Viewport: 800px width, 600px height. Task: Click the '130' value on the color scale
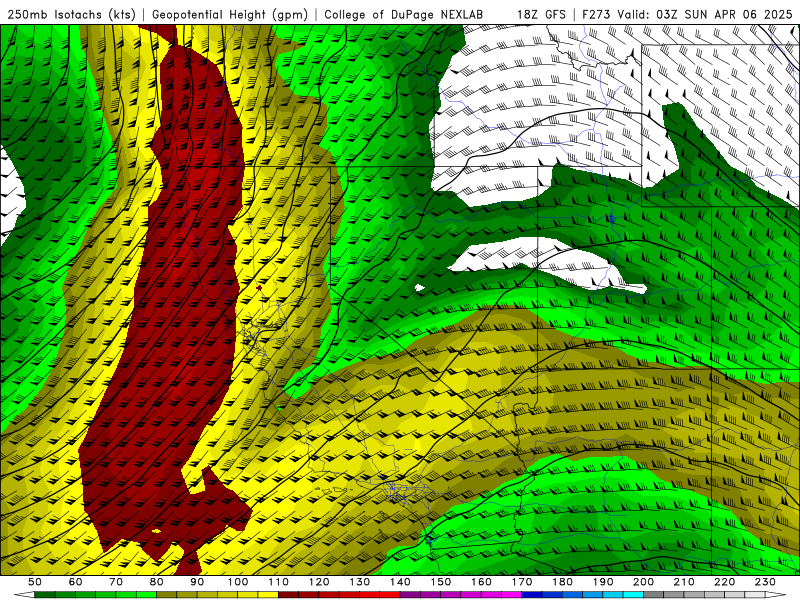360,582
